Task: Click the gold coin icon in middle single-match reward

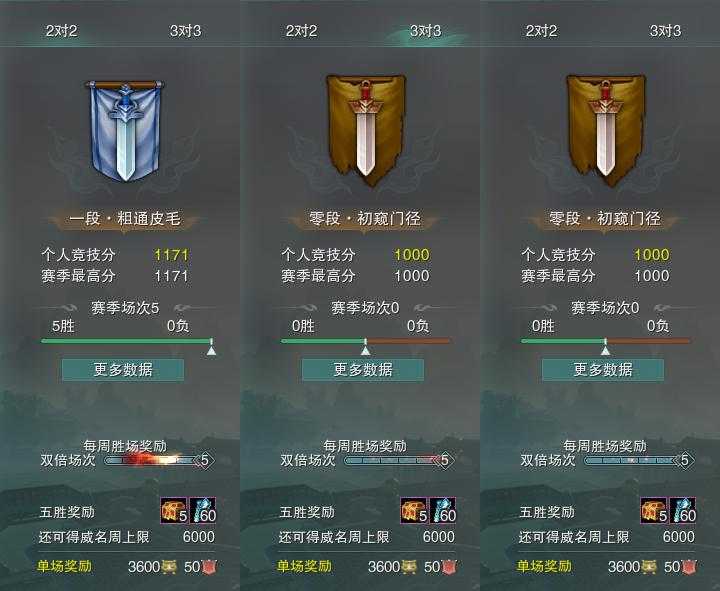Action: (x=409, y=567)
